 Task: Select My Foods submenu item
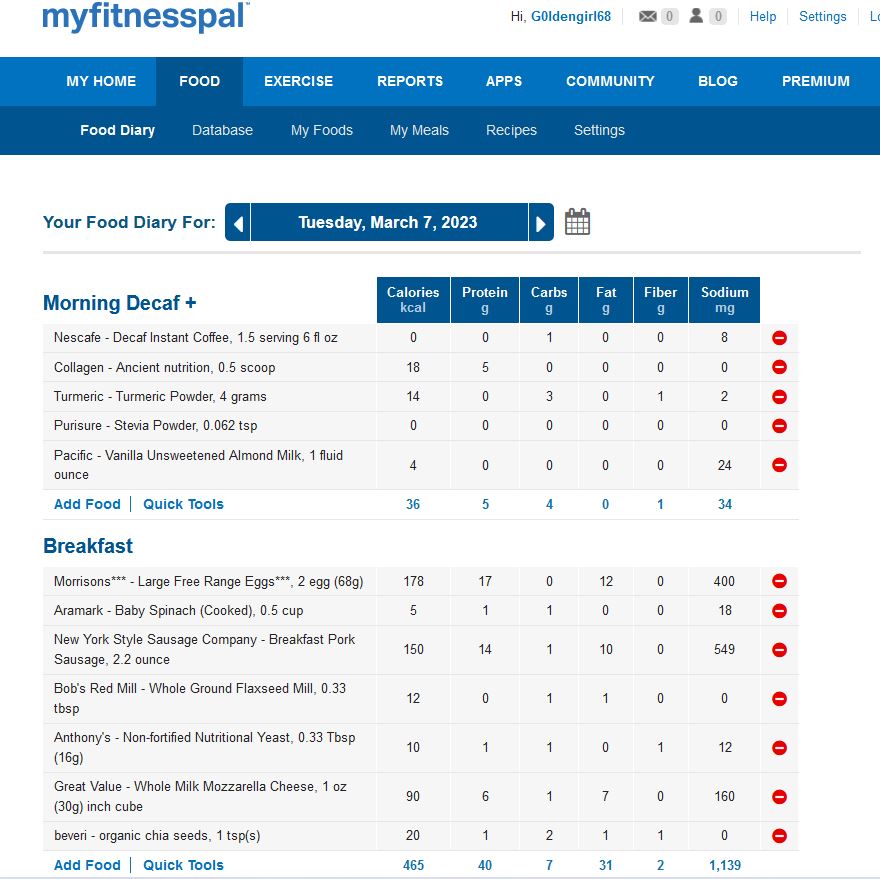click(322, 130)
